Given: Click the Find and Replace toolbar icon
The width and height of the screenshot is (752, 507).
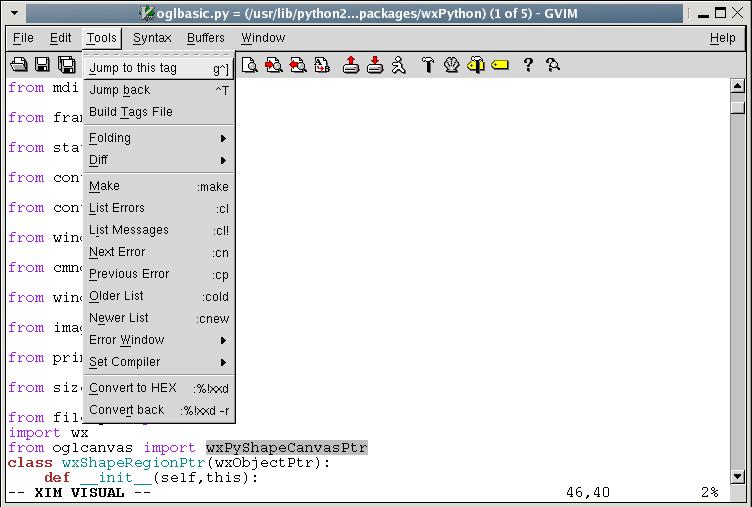Looking at the screenshot, I should click(x=322, y=65).
